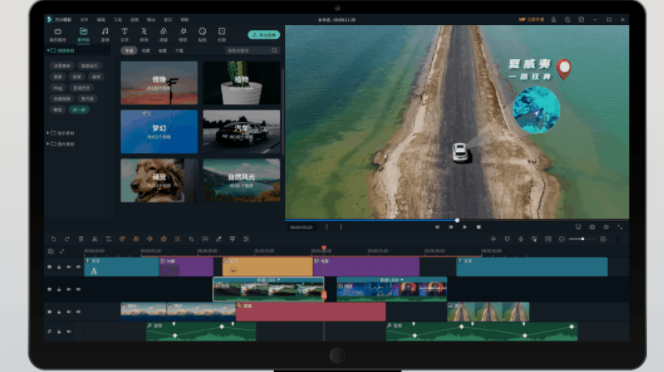664x372 pixels.
Task: Open the Stickers (smiley face) panel
Action: 202,34
